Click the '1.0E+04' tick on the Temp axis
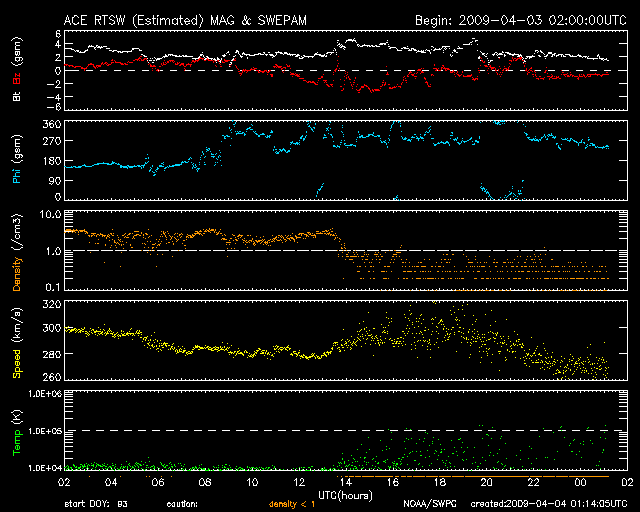The width and height of the screenshot is (640, 512). click(x=45, y=468)
